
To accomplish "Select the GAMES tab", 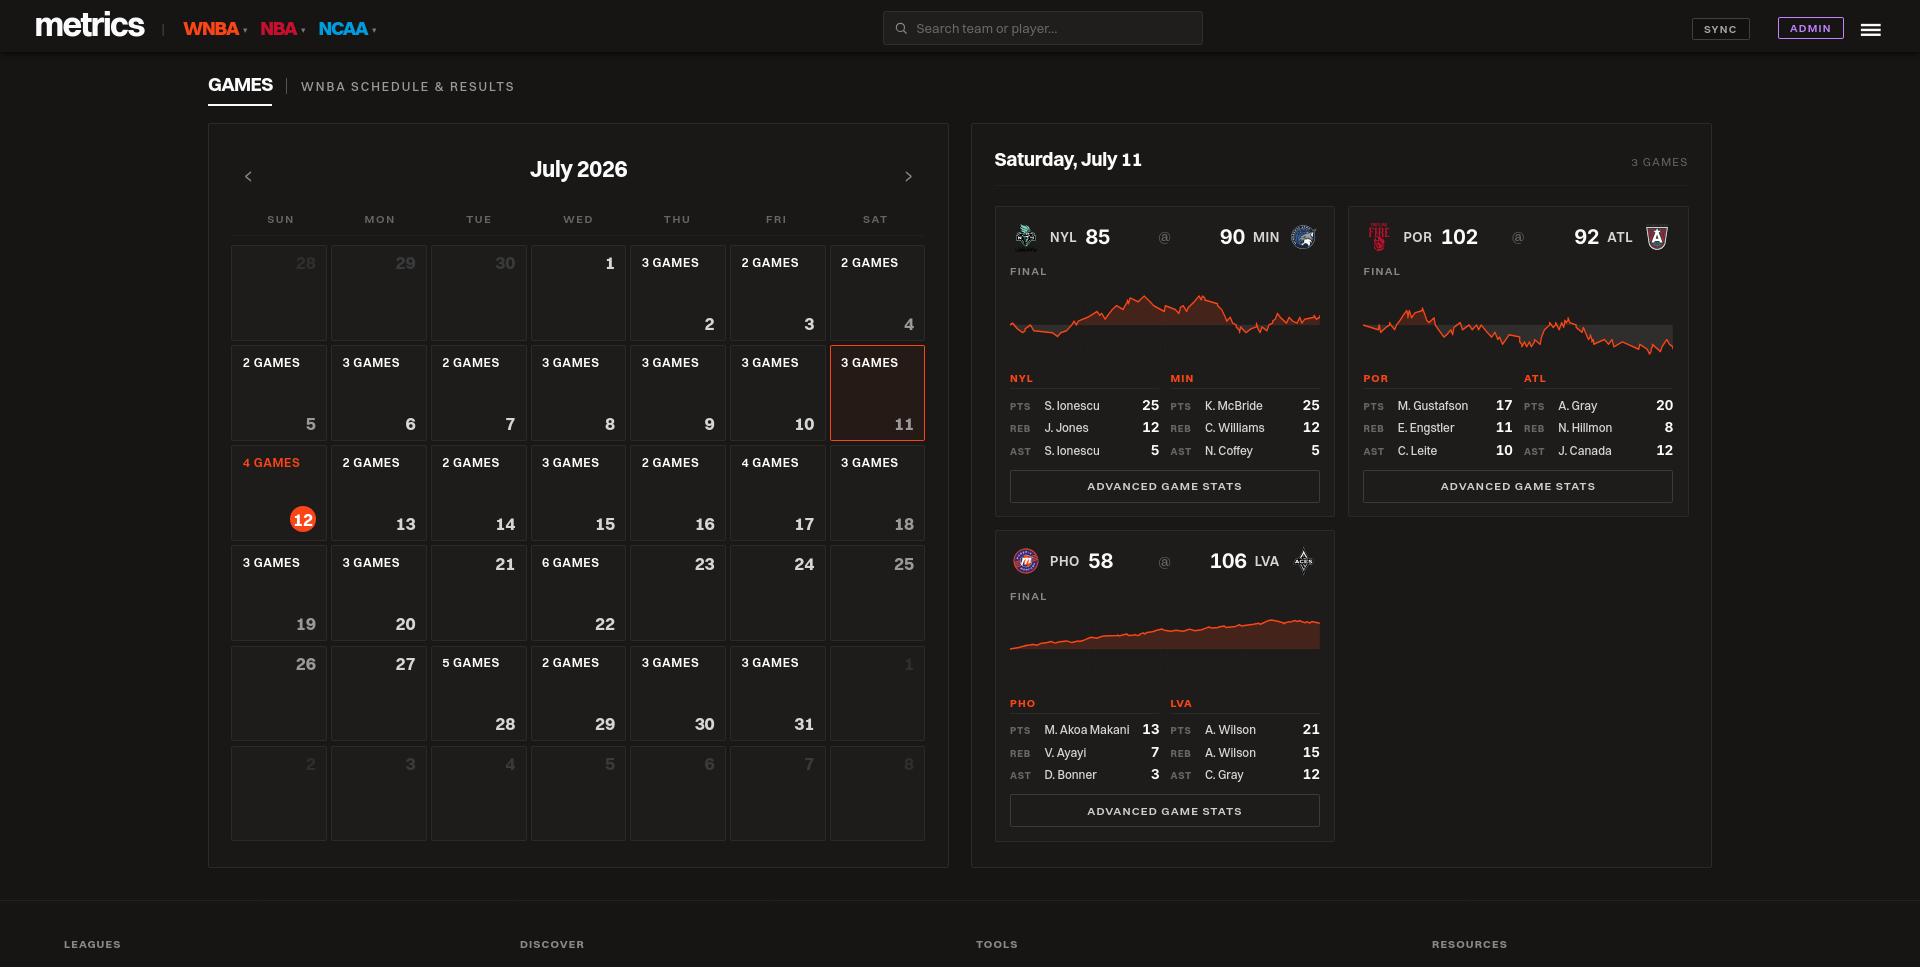I will point(240,86).
